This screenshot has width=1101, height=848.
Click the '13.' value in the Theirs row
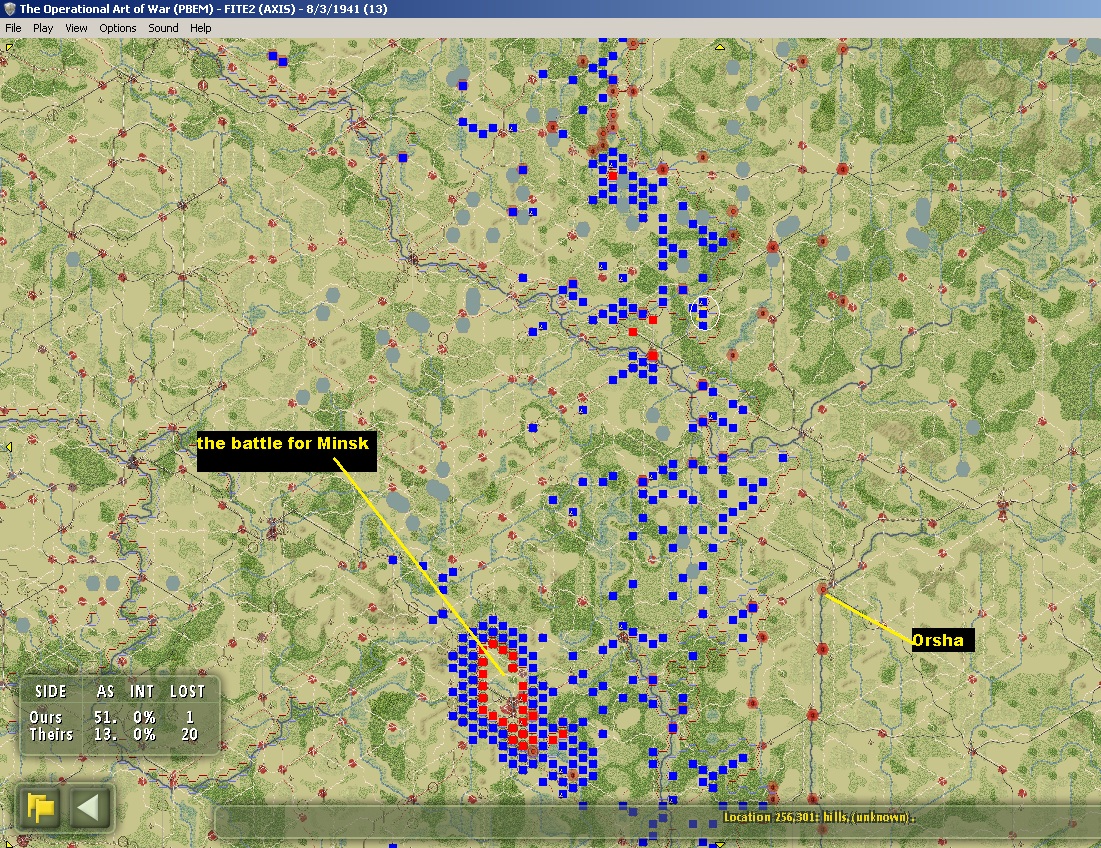[105, 734]
